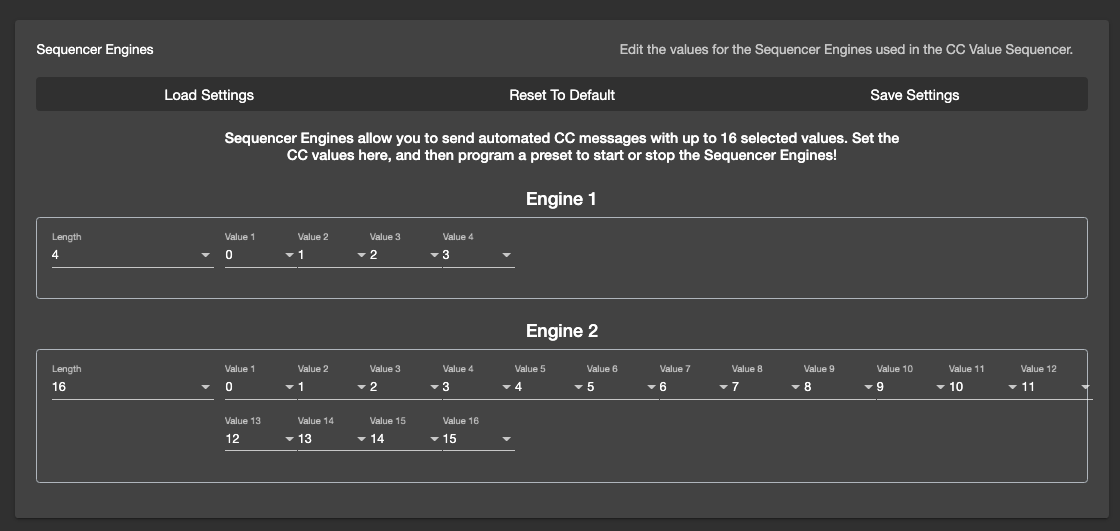
Task: Open Engine 2 Value 3 dropdown
Action: click(x=405, y=387)
